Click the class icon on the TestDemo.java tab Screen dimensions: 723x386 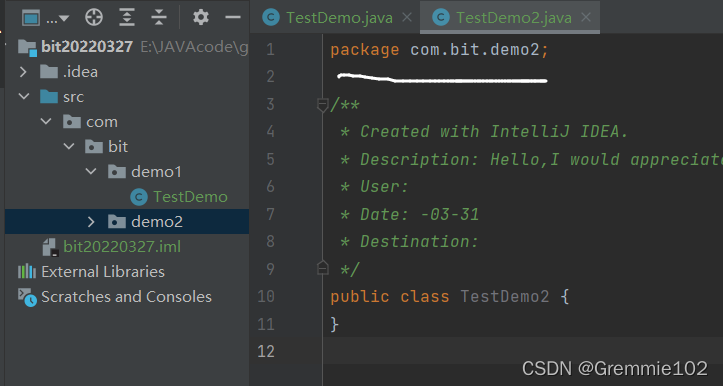271,18
